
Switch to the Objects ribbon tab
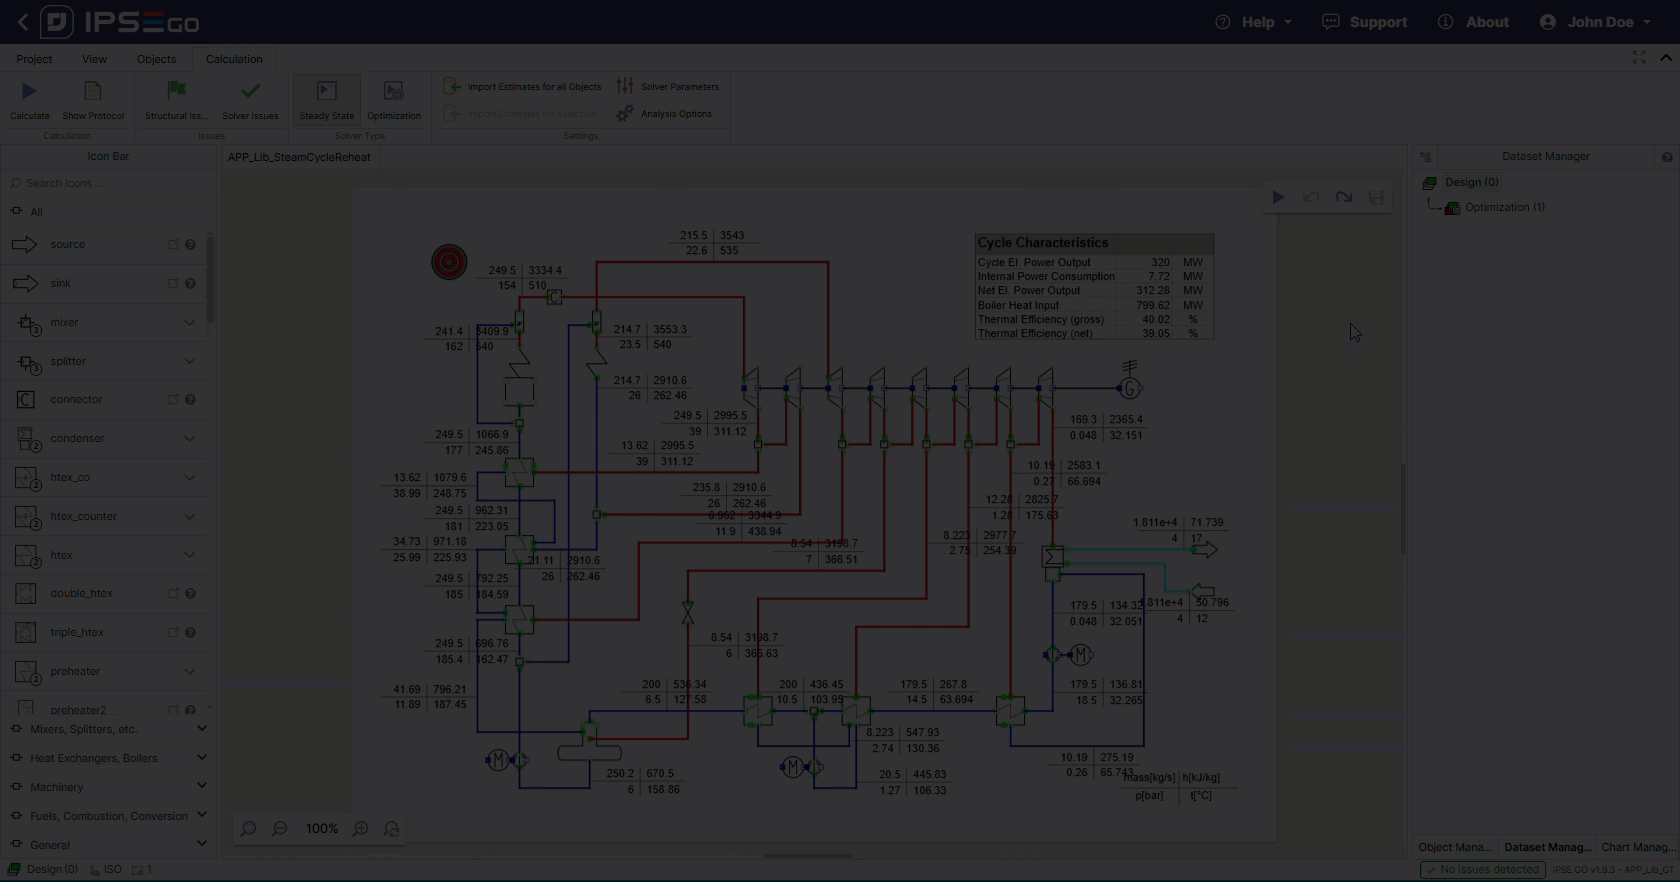pyautogui.click(x=156, y=59)
